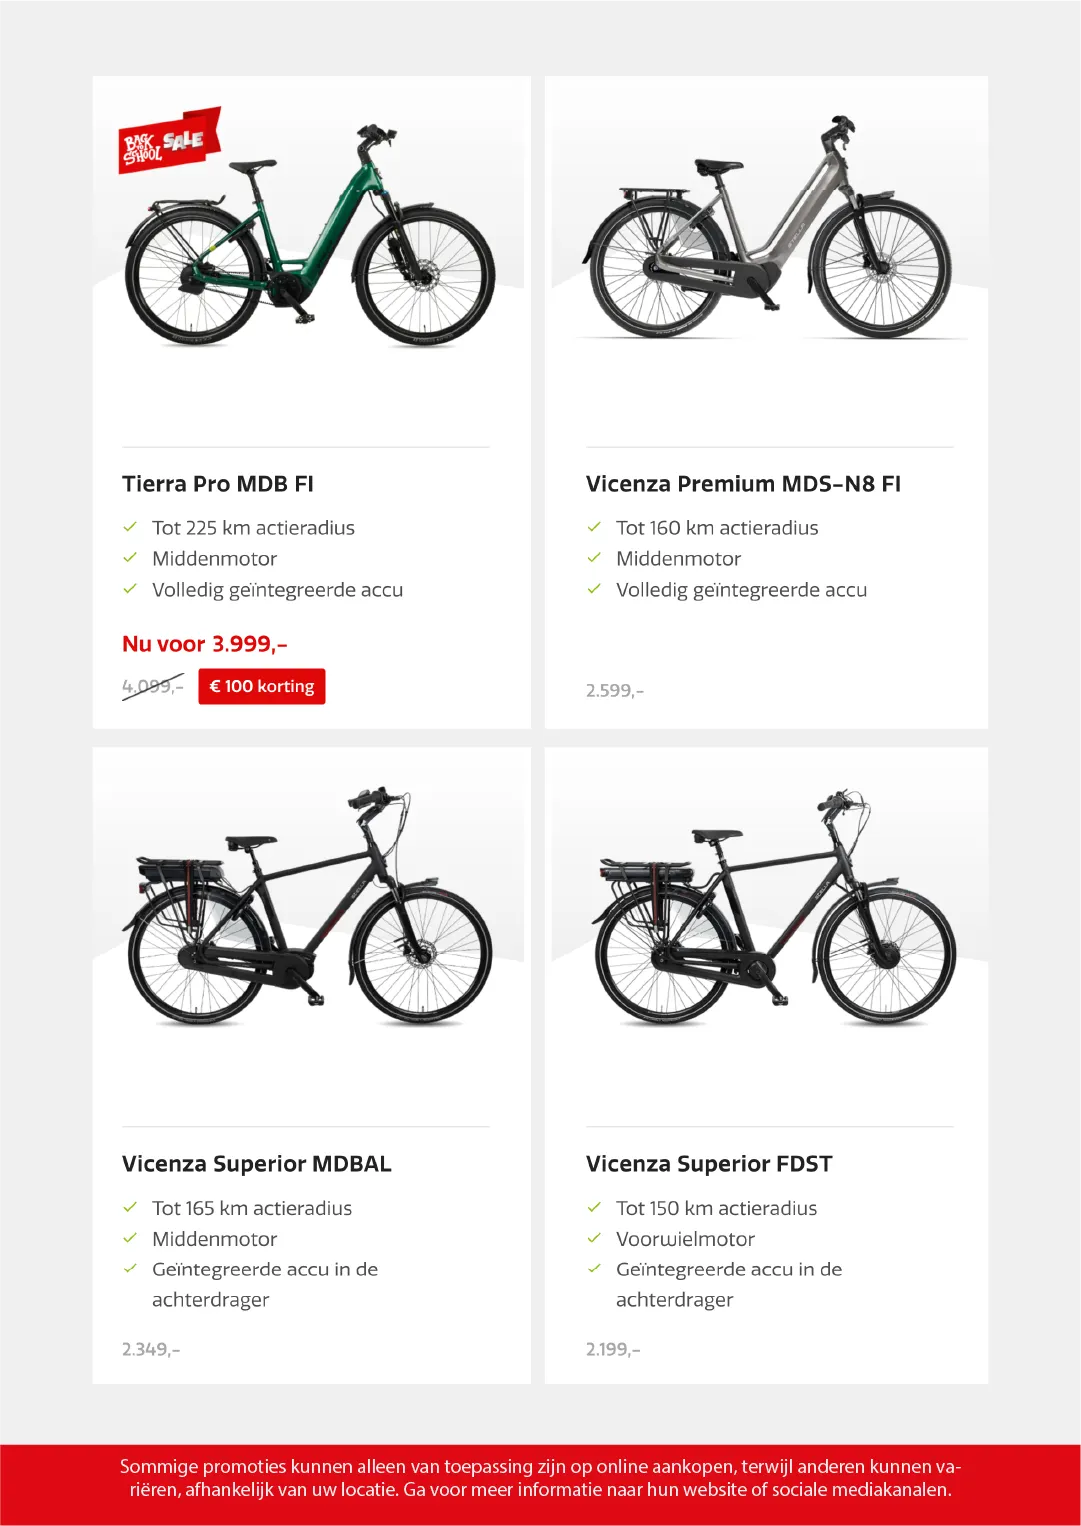Click the 2.599,- price of Vicenza Premium
The height and width of the screenshot is (1526, 1081).
click(615, 690)
